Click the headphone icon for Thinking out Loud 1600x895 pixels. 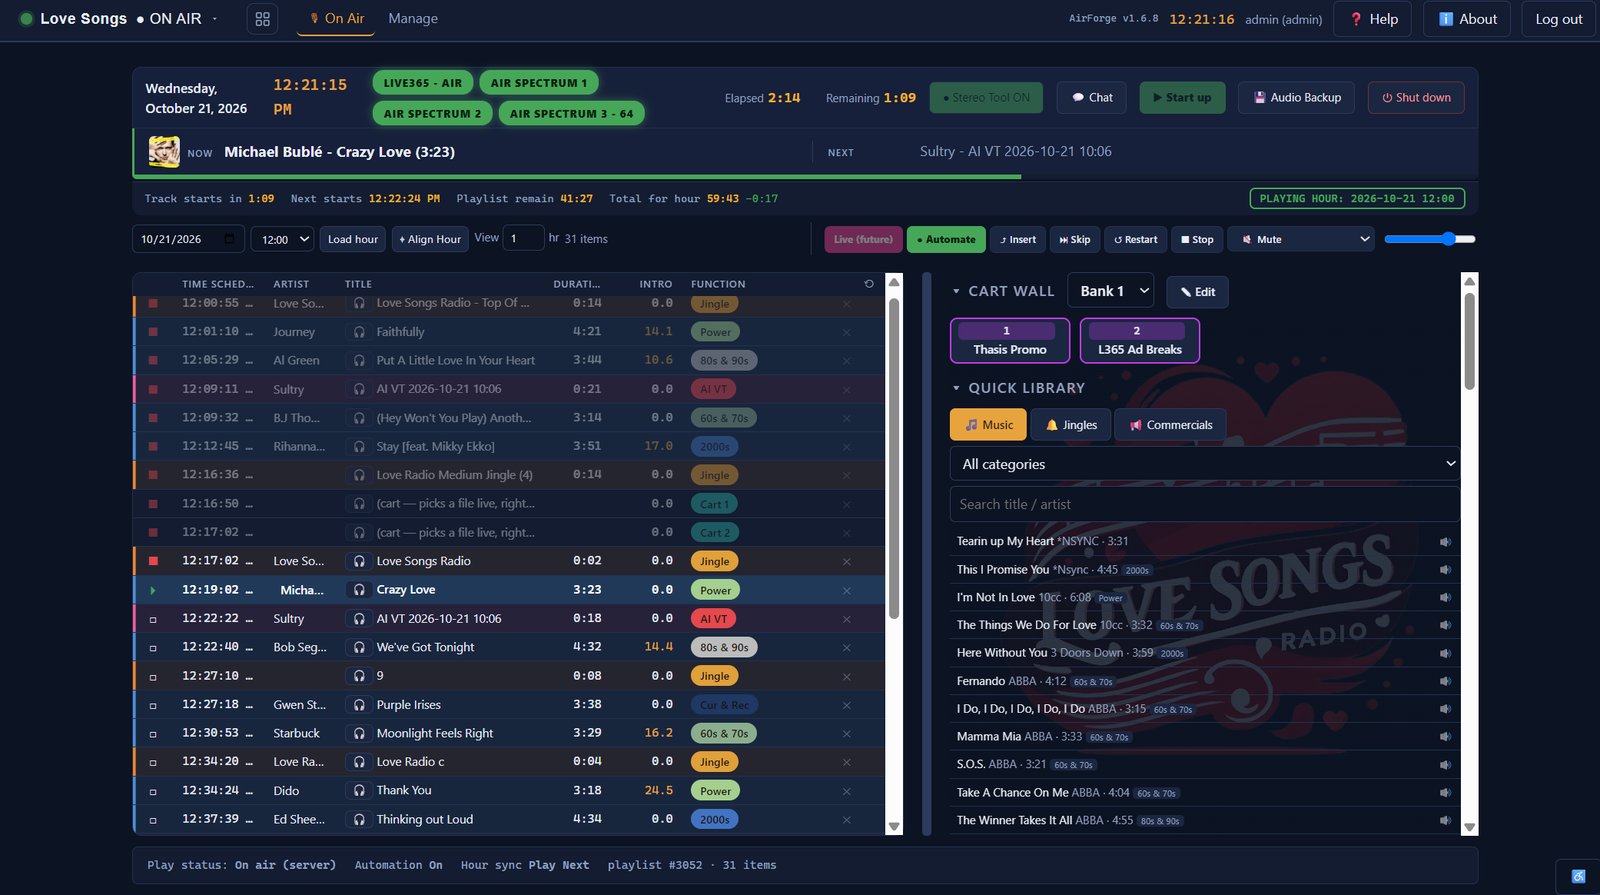[x=359, y=819]
